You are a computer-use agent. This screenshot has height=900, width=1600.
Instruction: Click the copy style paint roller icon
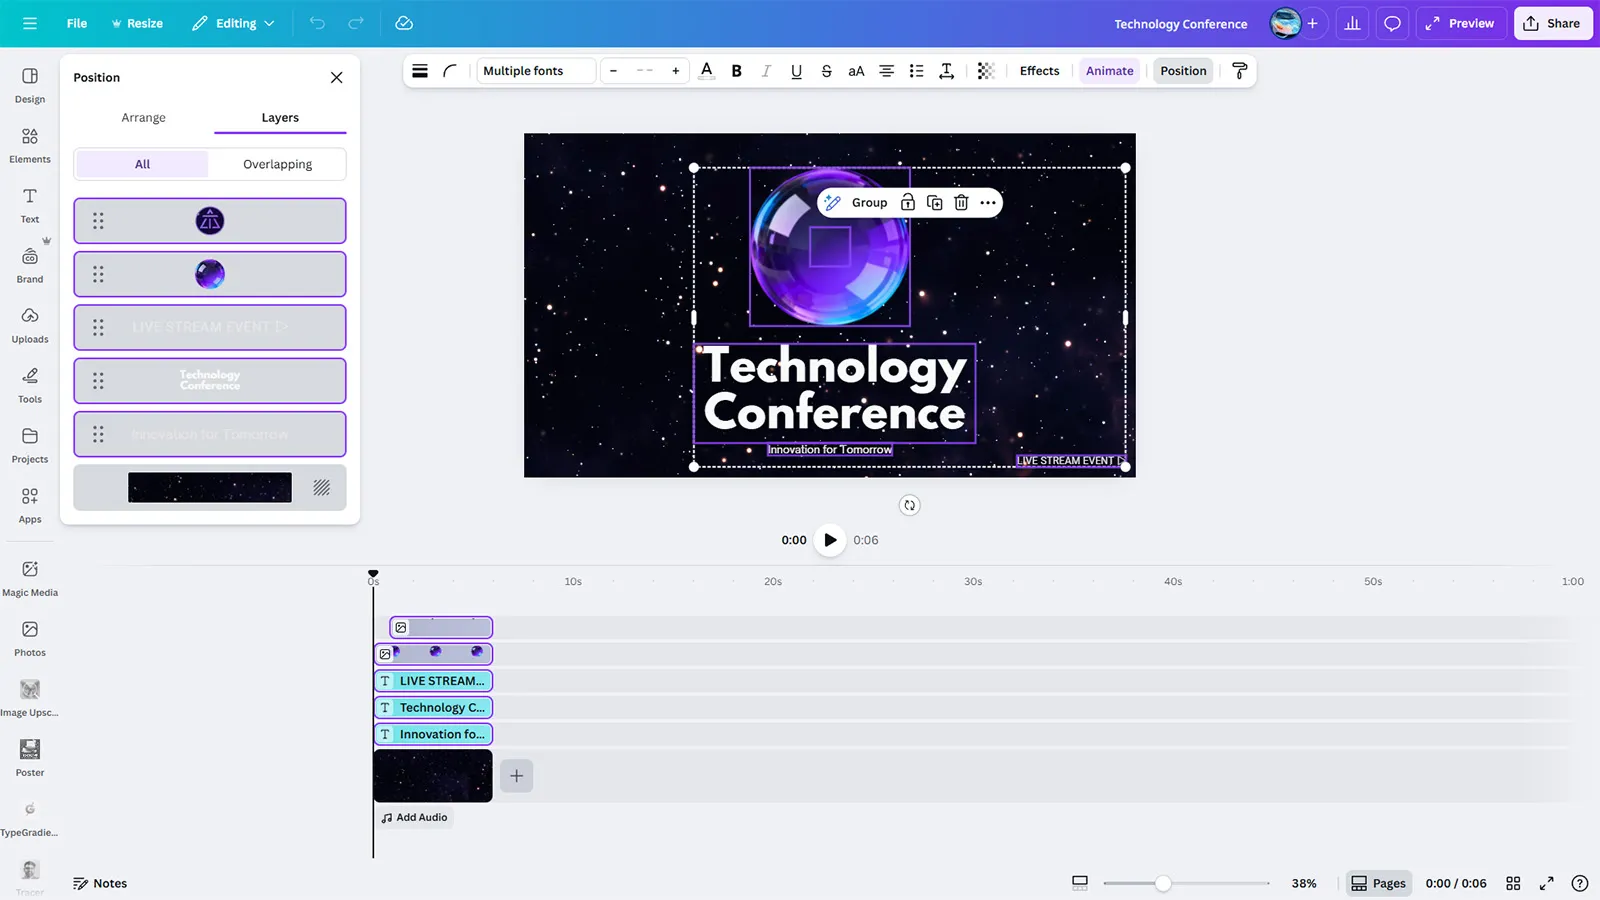[x=1240, y=71]
